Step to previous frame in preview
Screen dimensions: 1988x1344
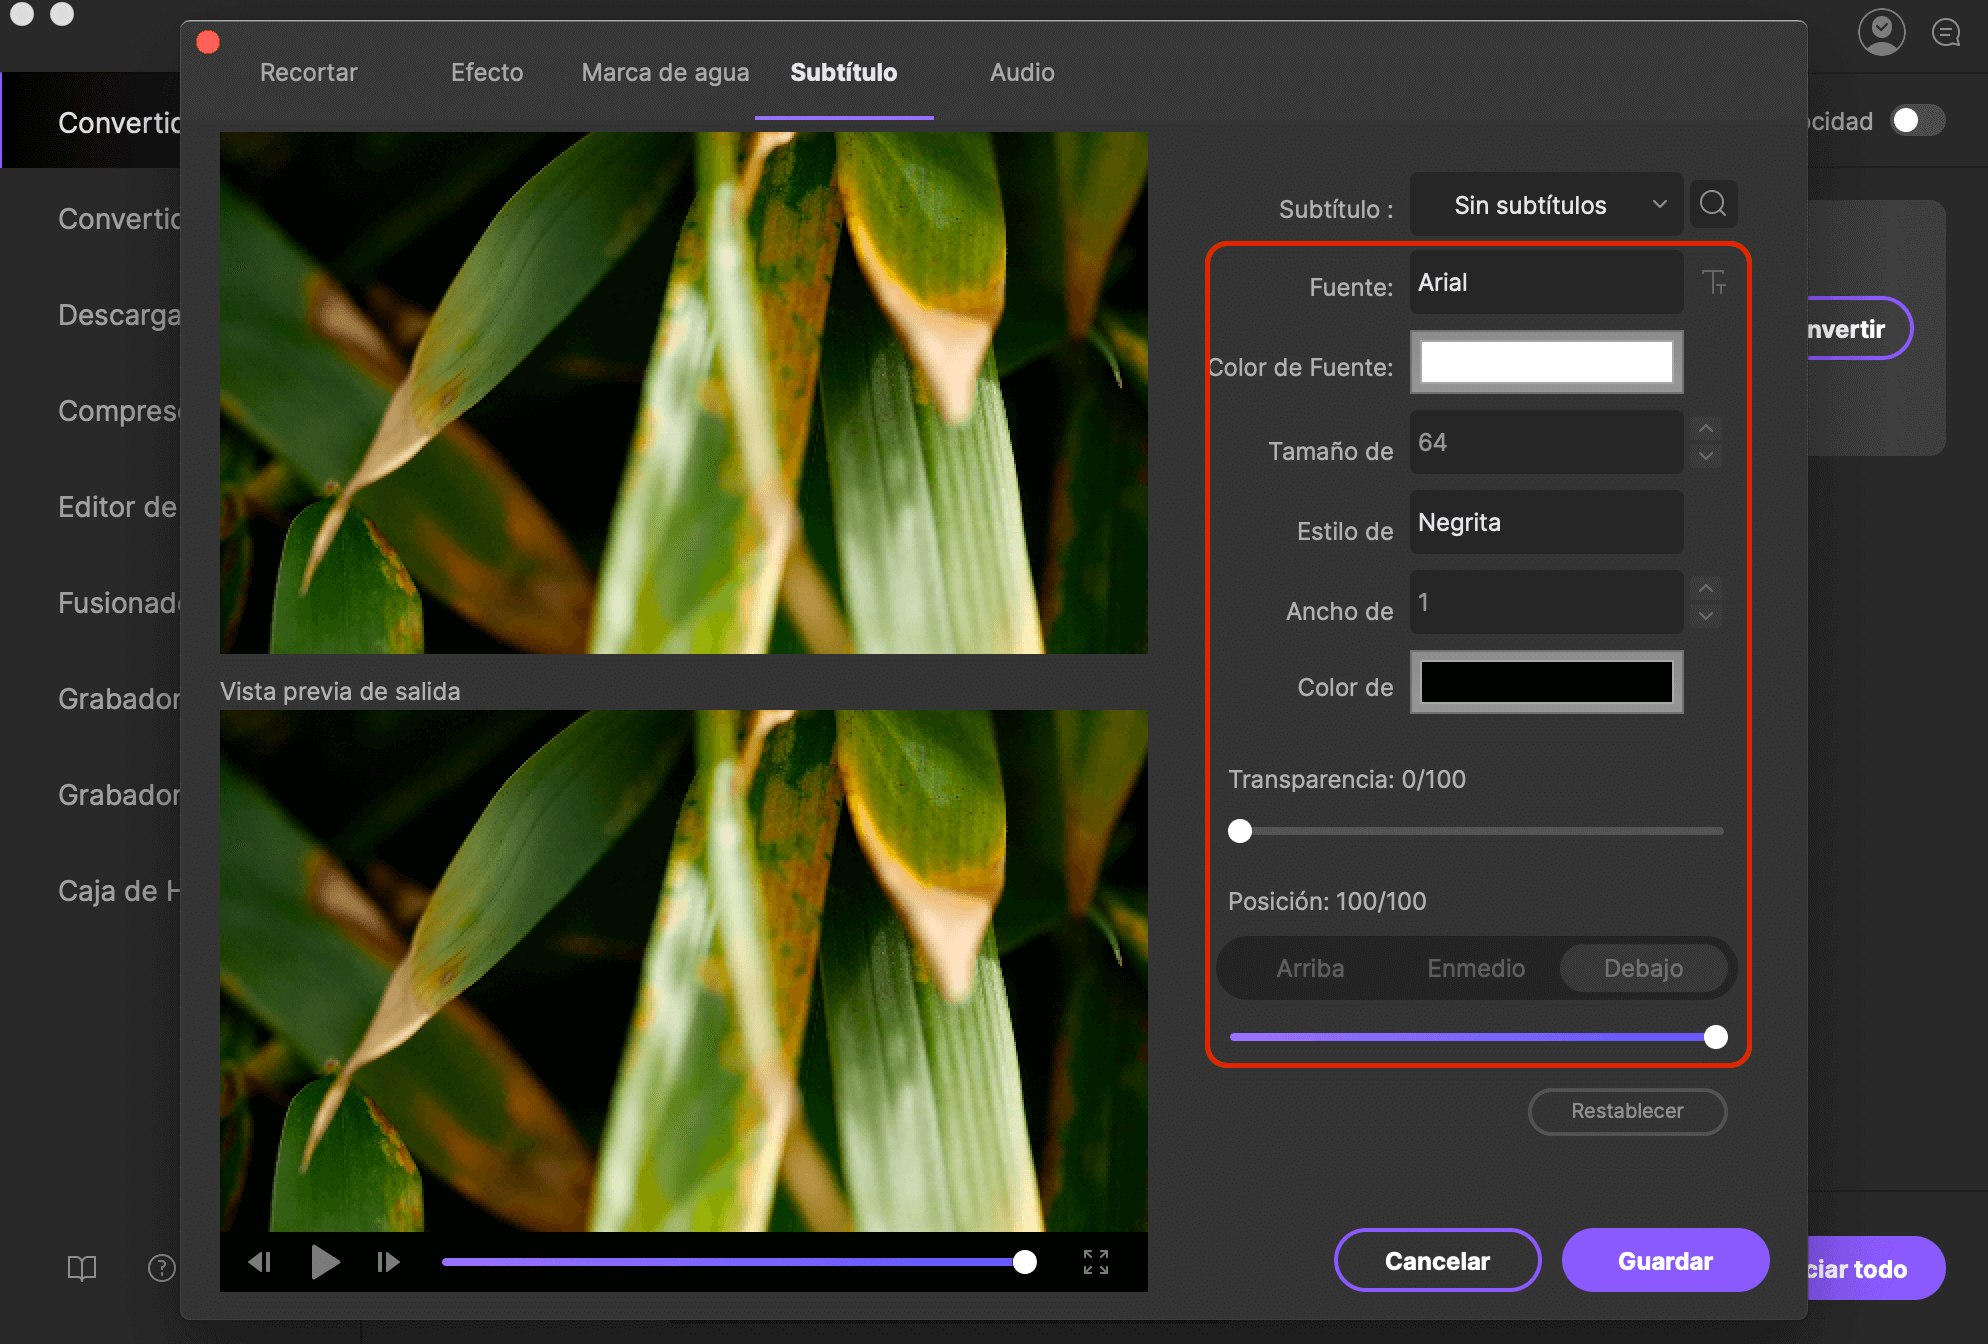[x=260, y=1262]
